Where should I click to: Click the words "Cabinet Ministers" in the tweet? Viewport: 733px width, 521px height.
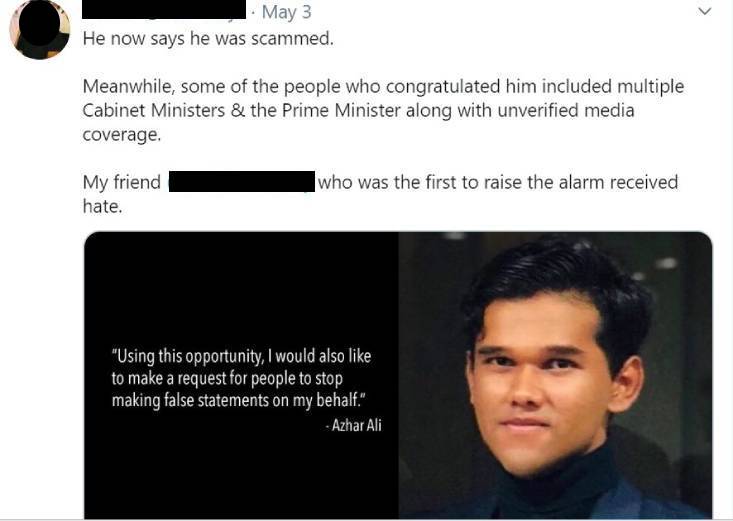(153, 111)
